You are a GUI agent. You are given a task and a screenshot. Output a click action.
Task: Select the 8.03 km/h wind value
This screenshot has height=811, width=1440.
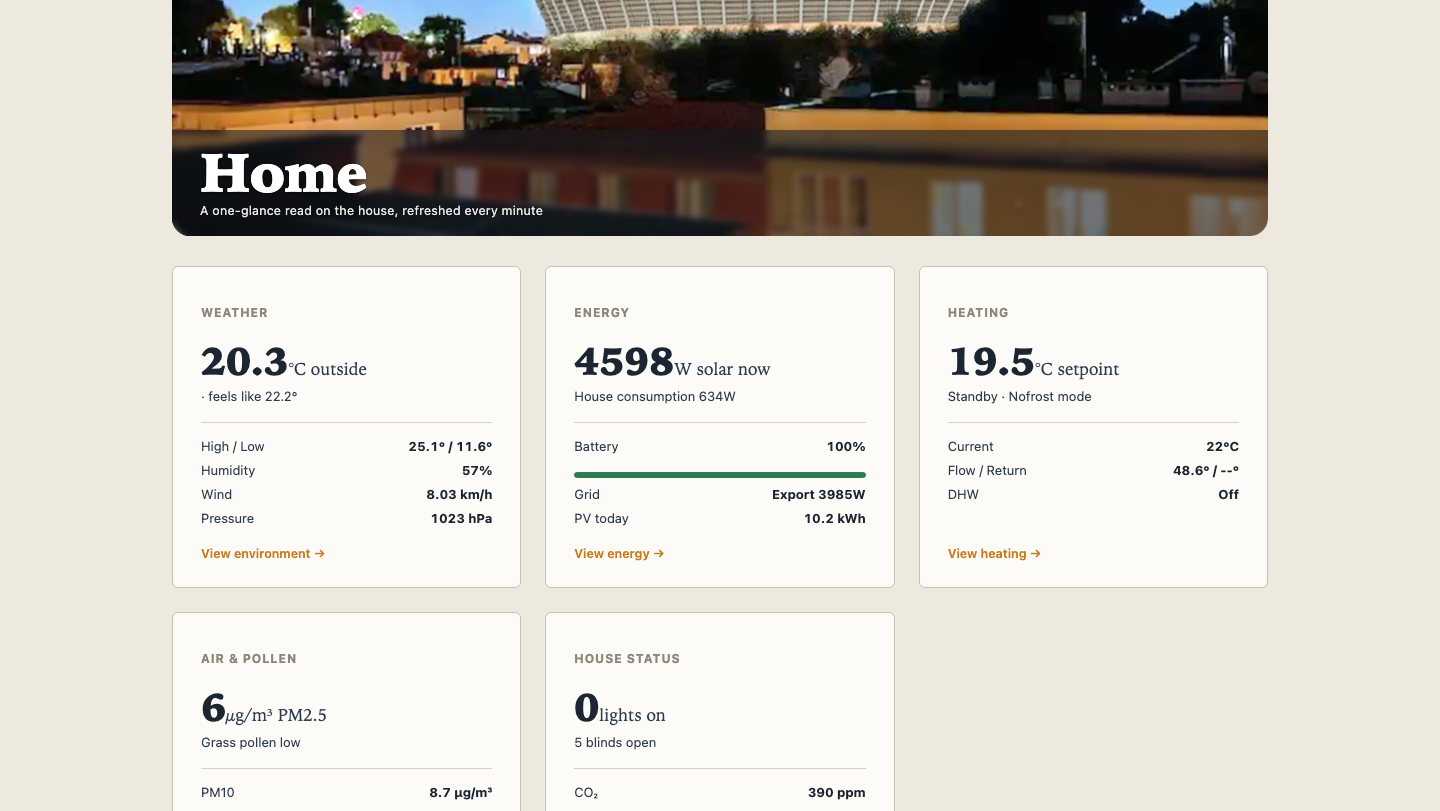pos(459,495)
